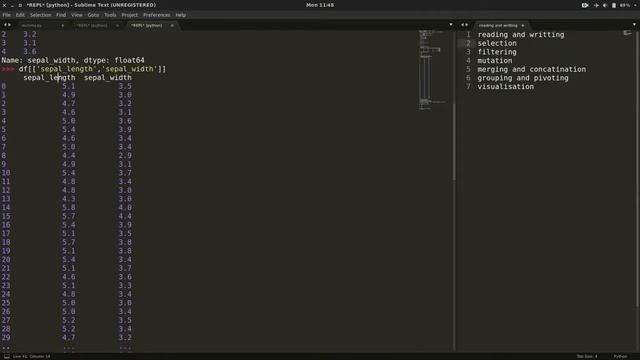Go to next tab in left pane
Image resolution: width=640 pixels, height=360 pixels.
pyautogui.click(x=9, y=25)
